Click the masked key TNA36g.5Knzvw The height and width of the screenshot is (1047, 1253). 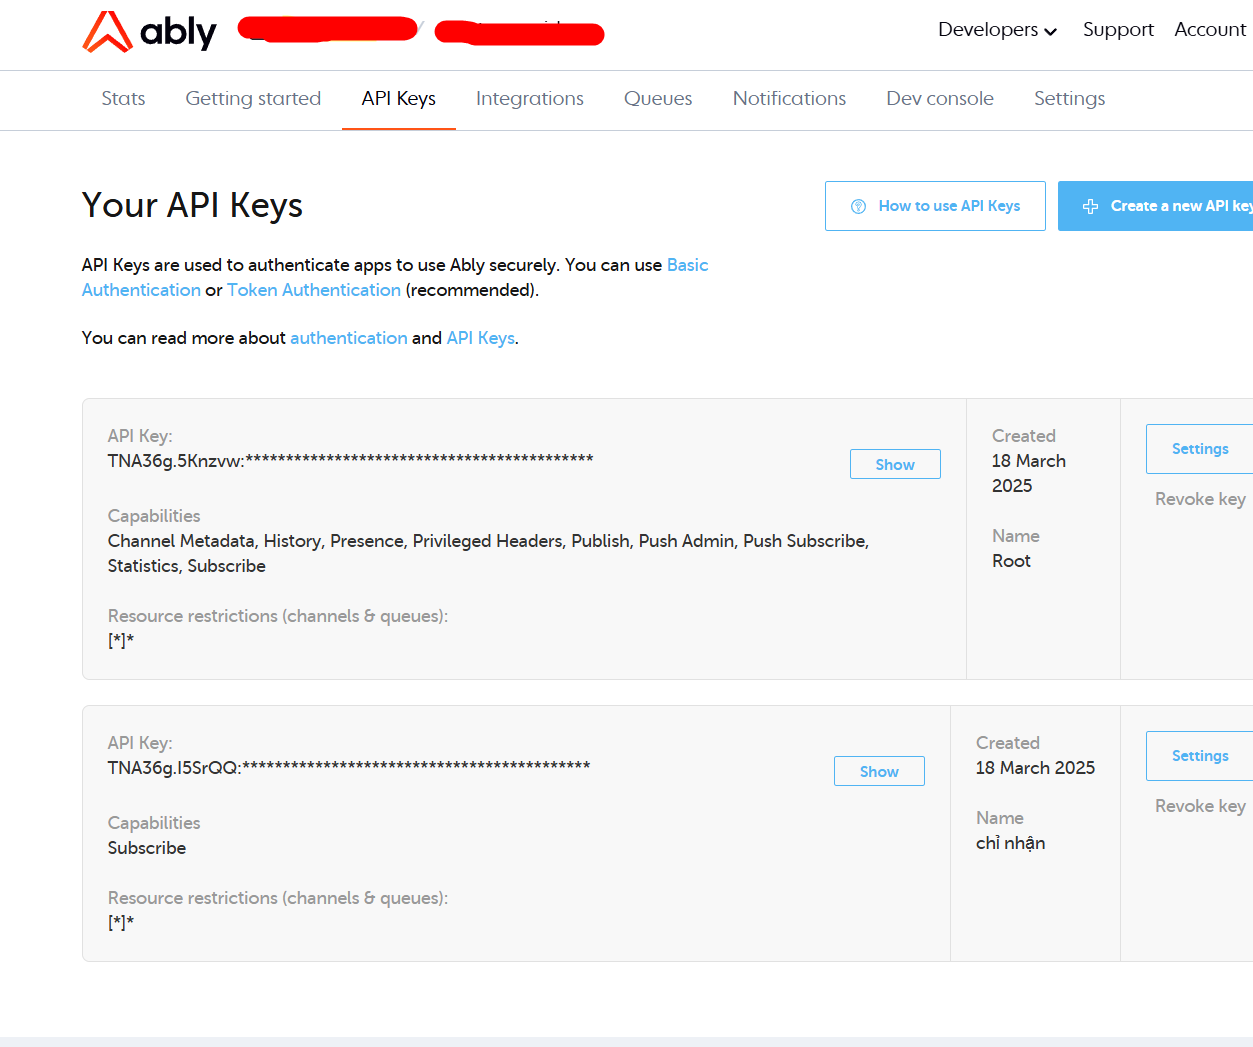(351, 460)
